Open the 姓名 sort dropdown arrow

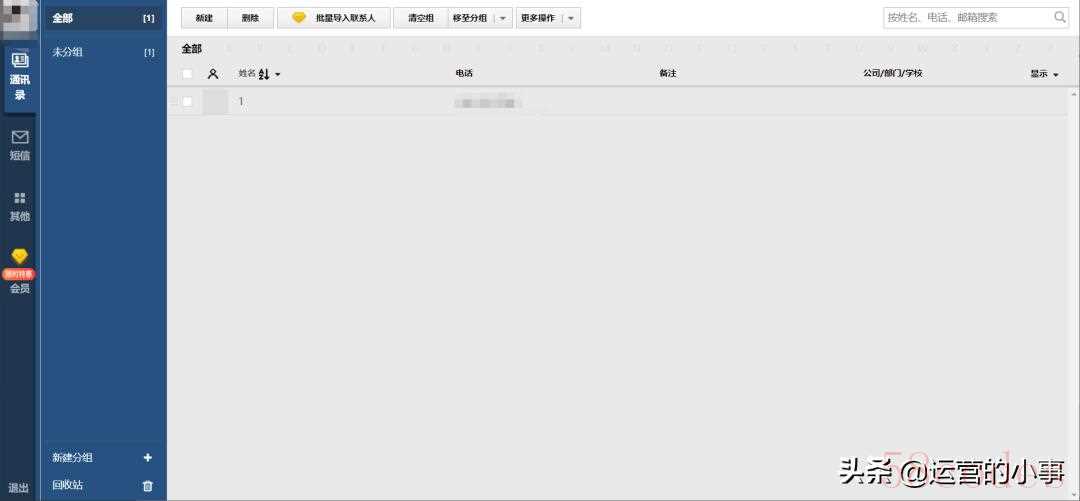(x=278, y=74)
